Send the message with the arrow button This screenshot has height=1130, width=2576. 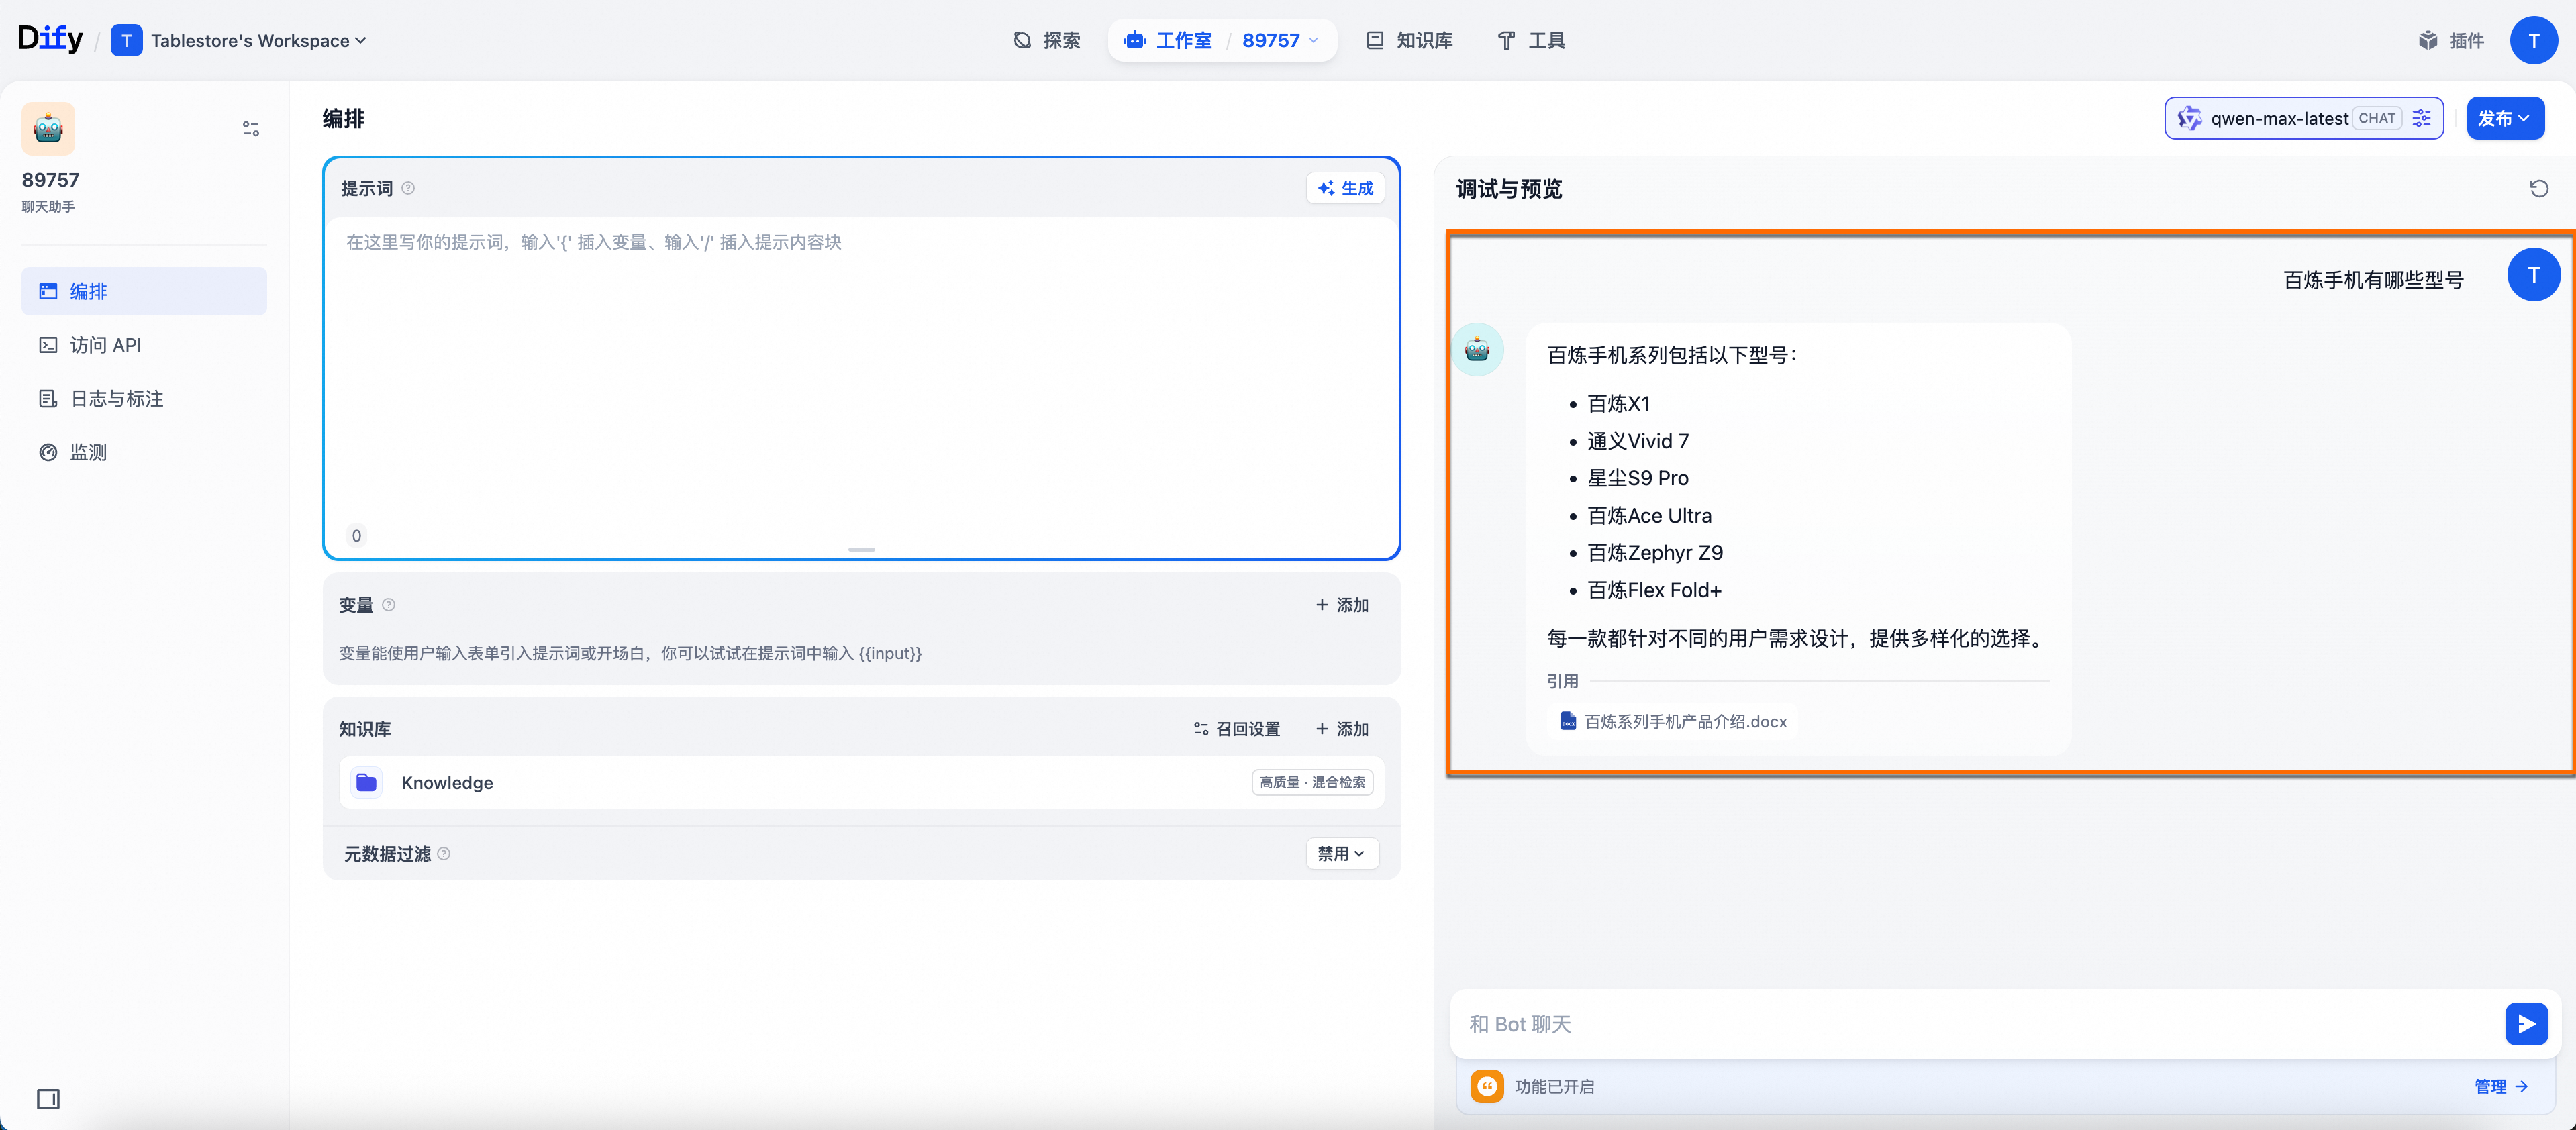[2526, 1024]
